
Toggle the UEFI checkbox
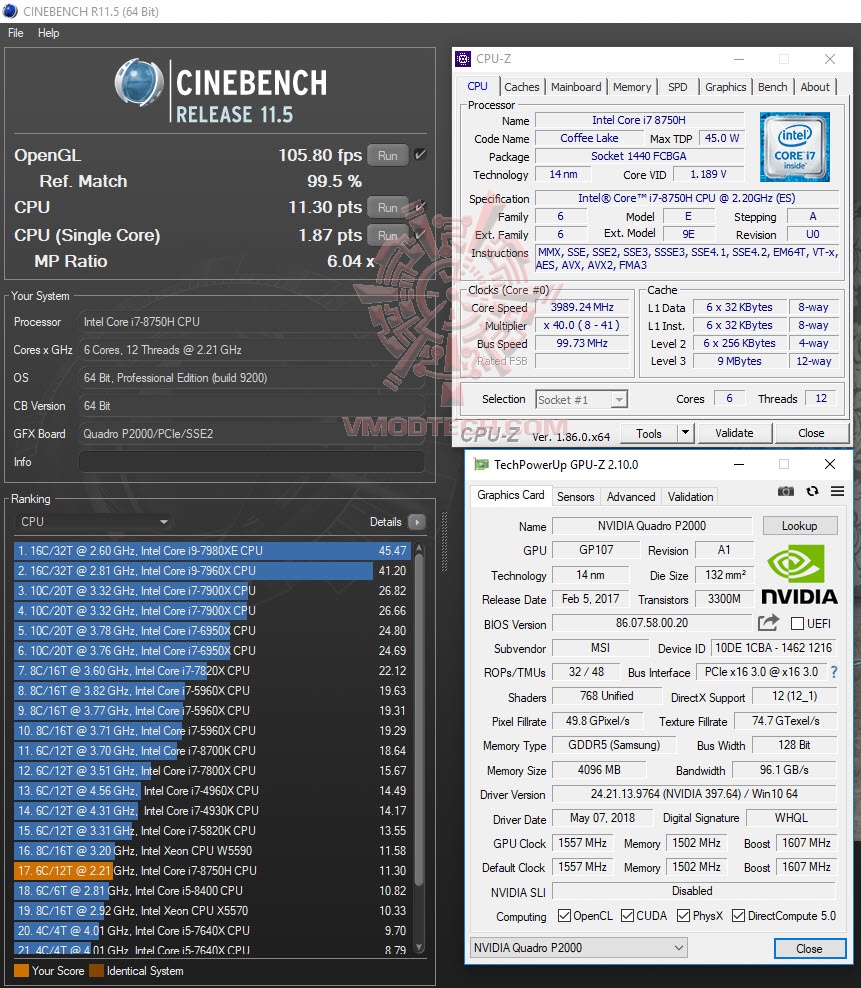coord(797,624)
